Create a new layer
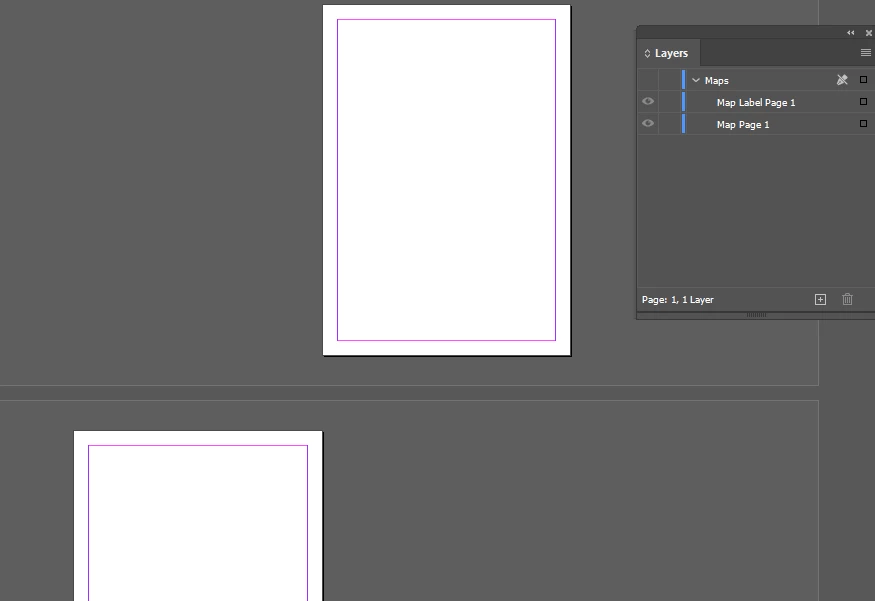This screenshot has width=875, height=601. point(820,300)
